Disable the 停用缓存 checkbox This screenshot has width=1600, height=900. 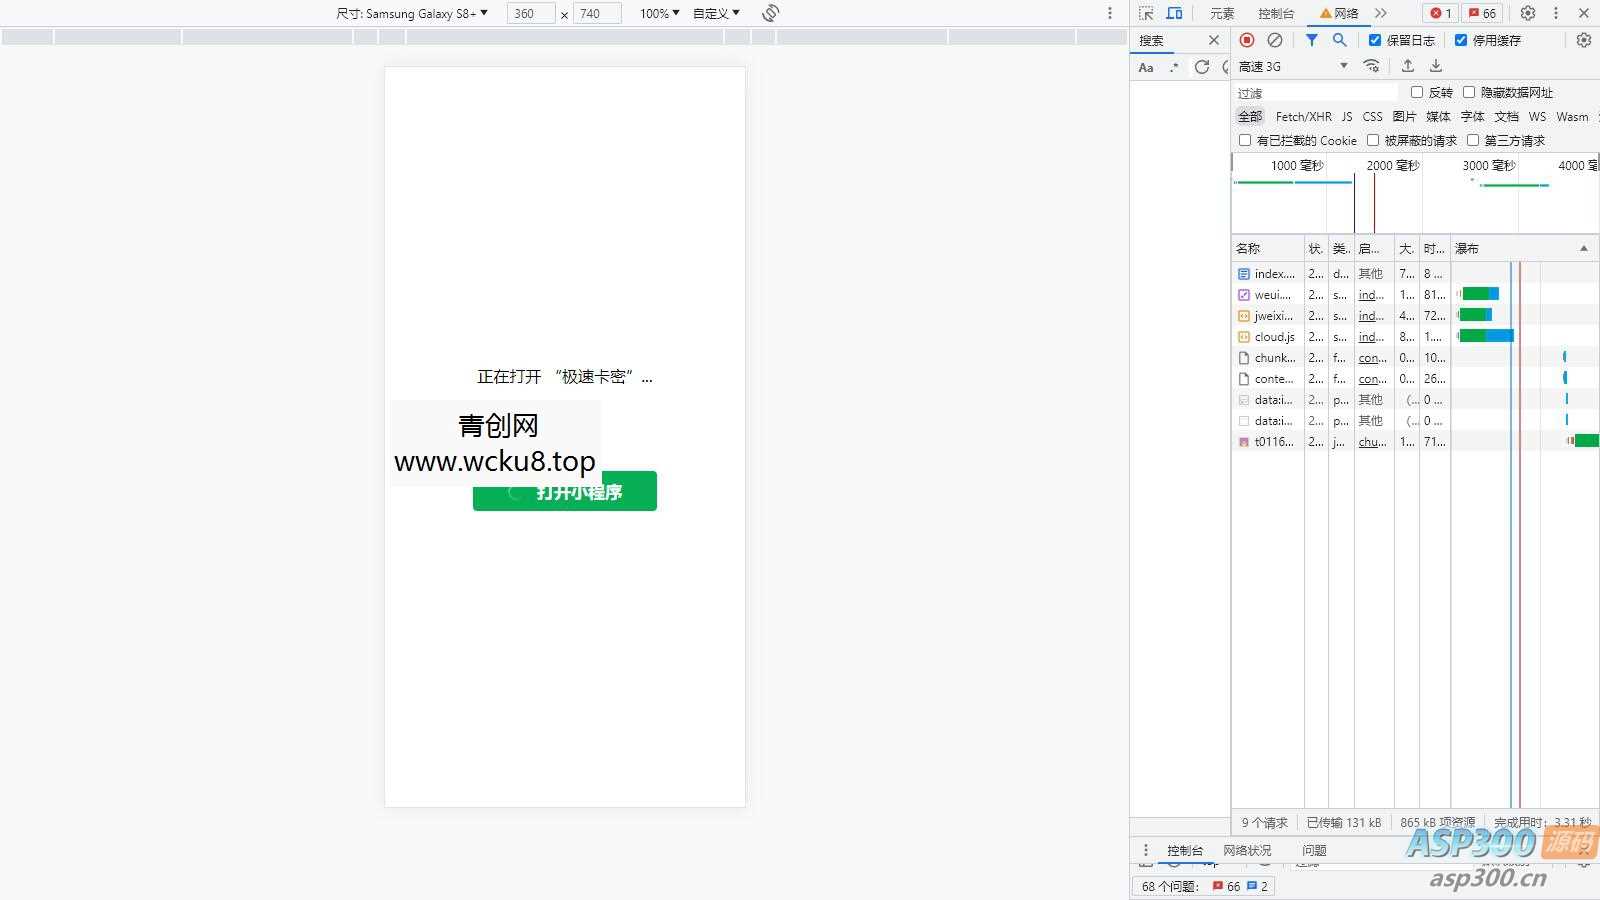tap(1462, 40)
